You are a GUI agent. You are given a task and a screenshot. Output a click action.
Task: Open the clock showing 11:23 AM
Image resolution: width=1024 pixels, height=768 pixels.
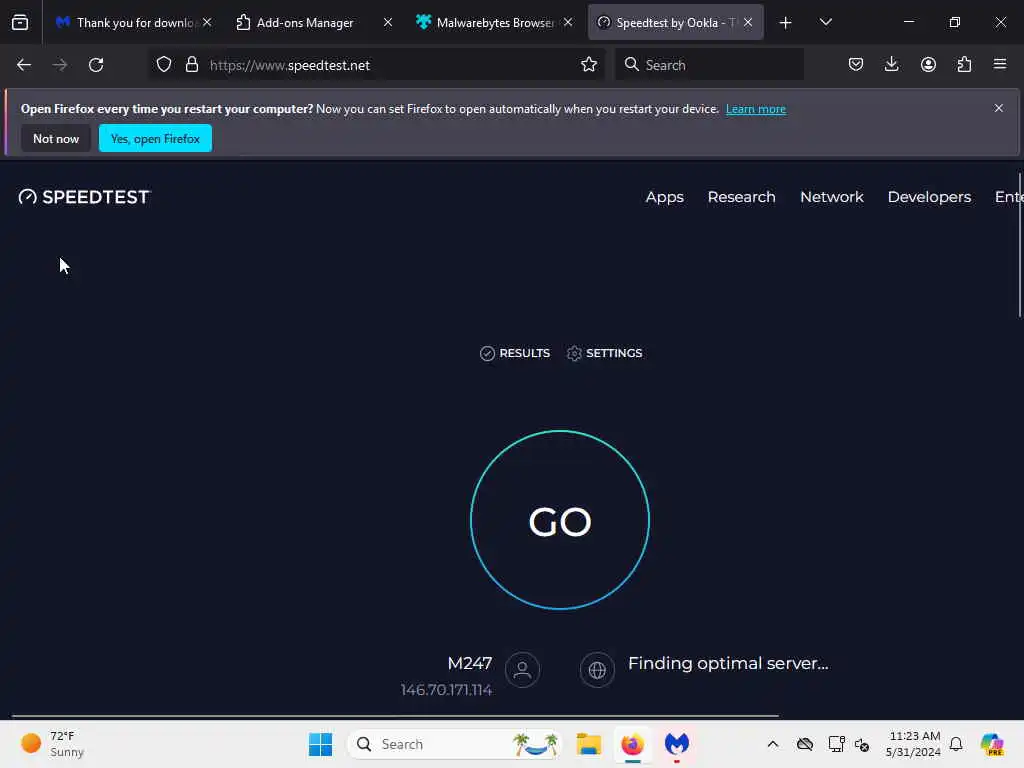point(913,744)
